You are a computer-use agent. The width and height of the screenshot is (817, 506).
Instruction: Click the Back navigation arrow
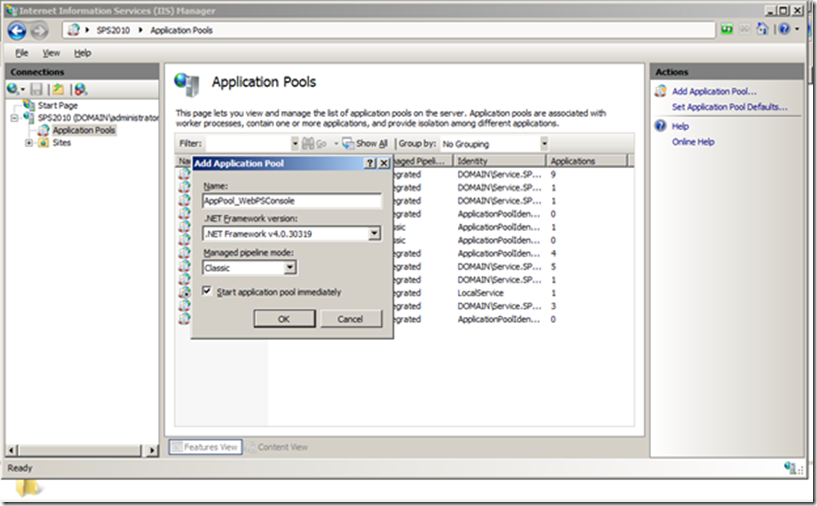pyautogui.click(x=17, y=31)
